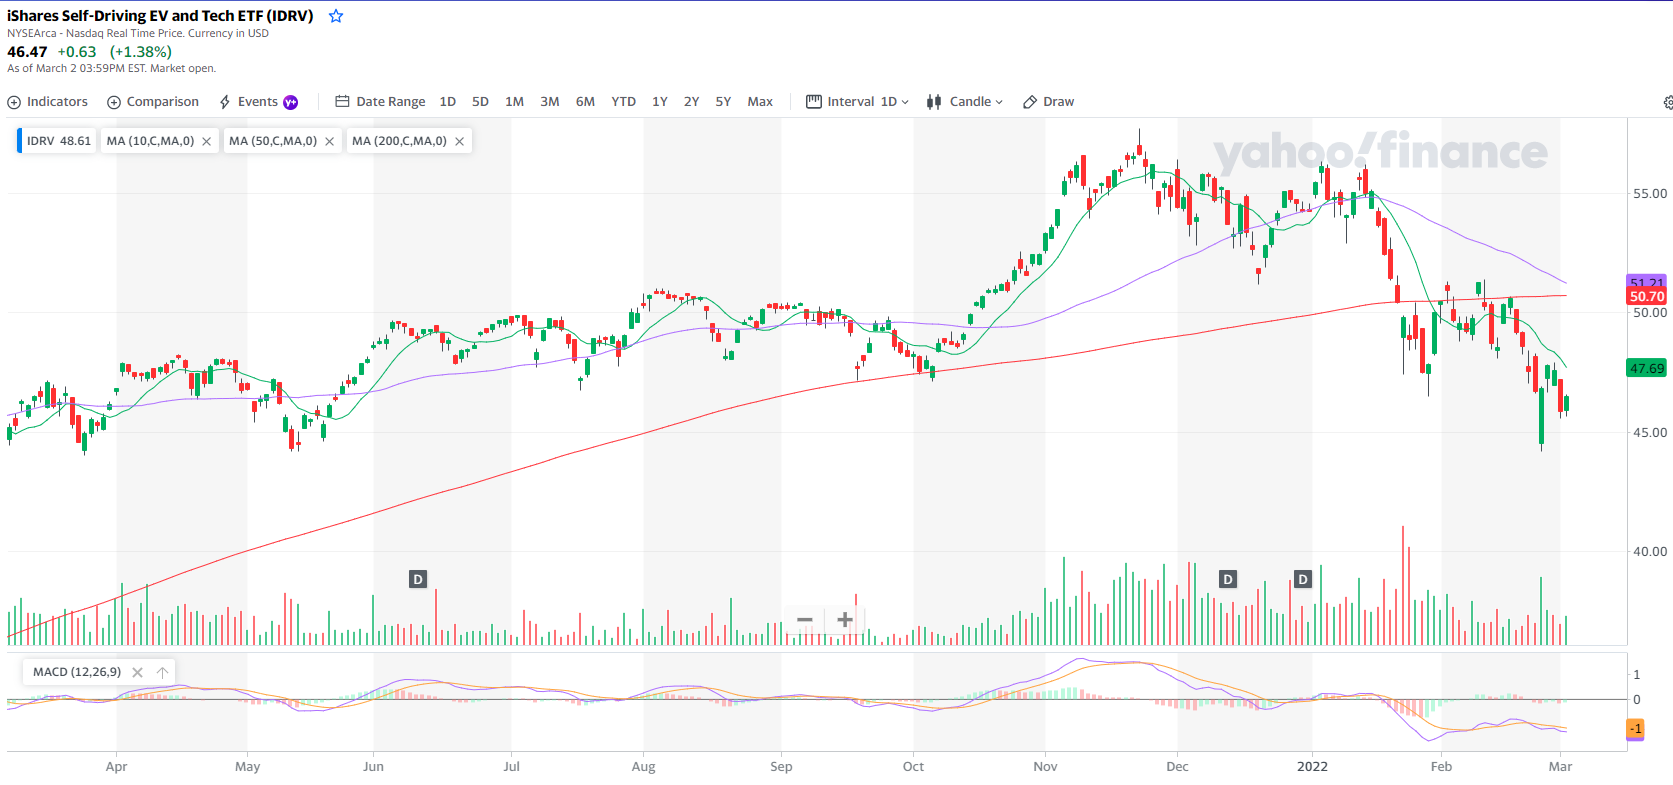Click the dividend D marker near June
The height and width of the screenshot is (785, 1673).
point(418,579)
